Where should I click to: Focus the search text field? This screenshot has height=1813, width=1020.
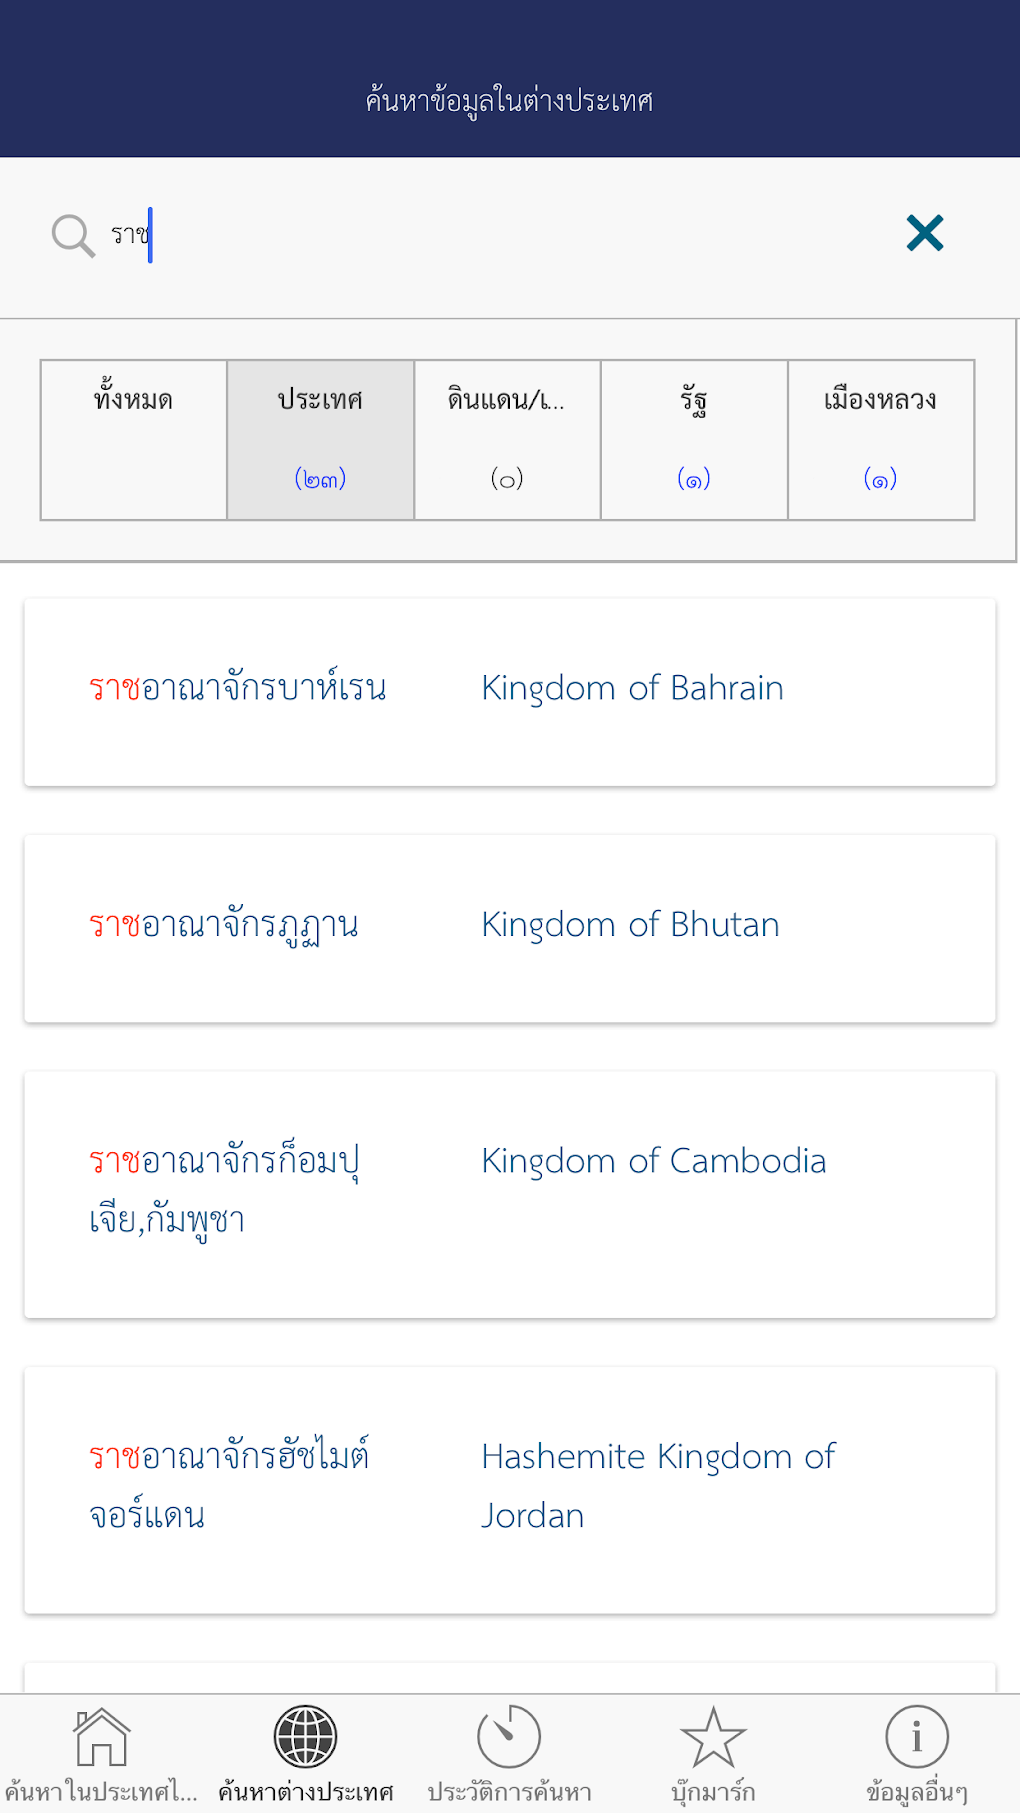[x=500, y=235]
